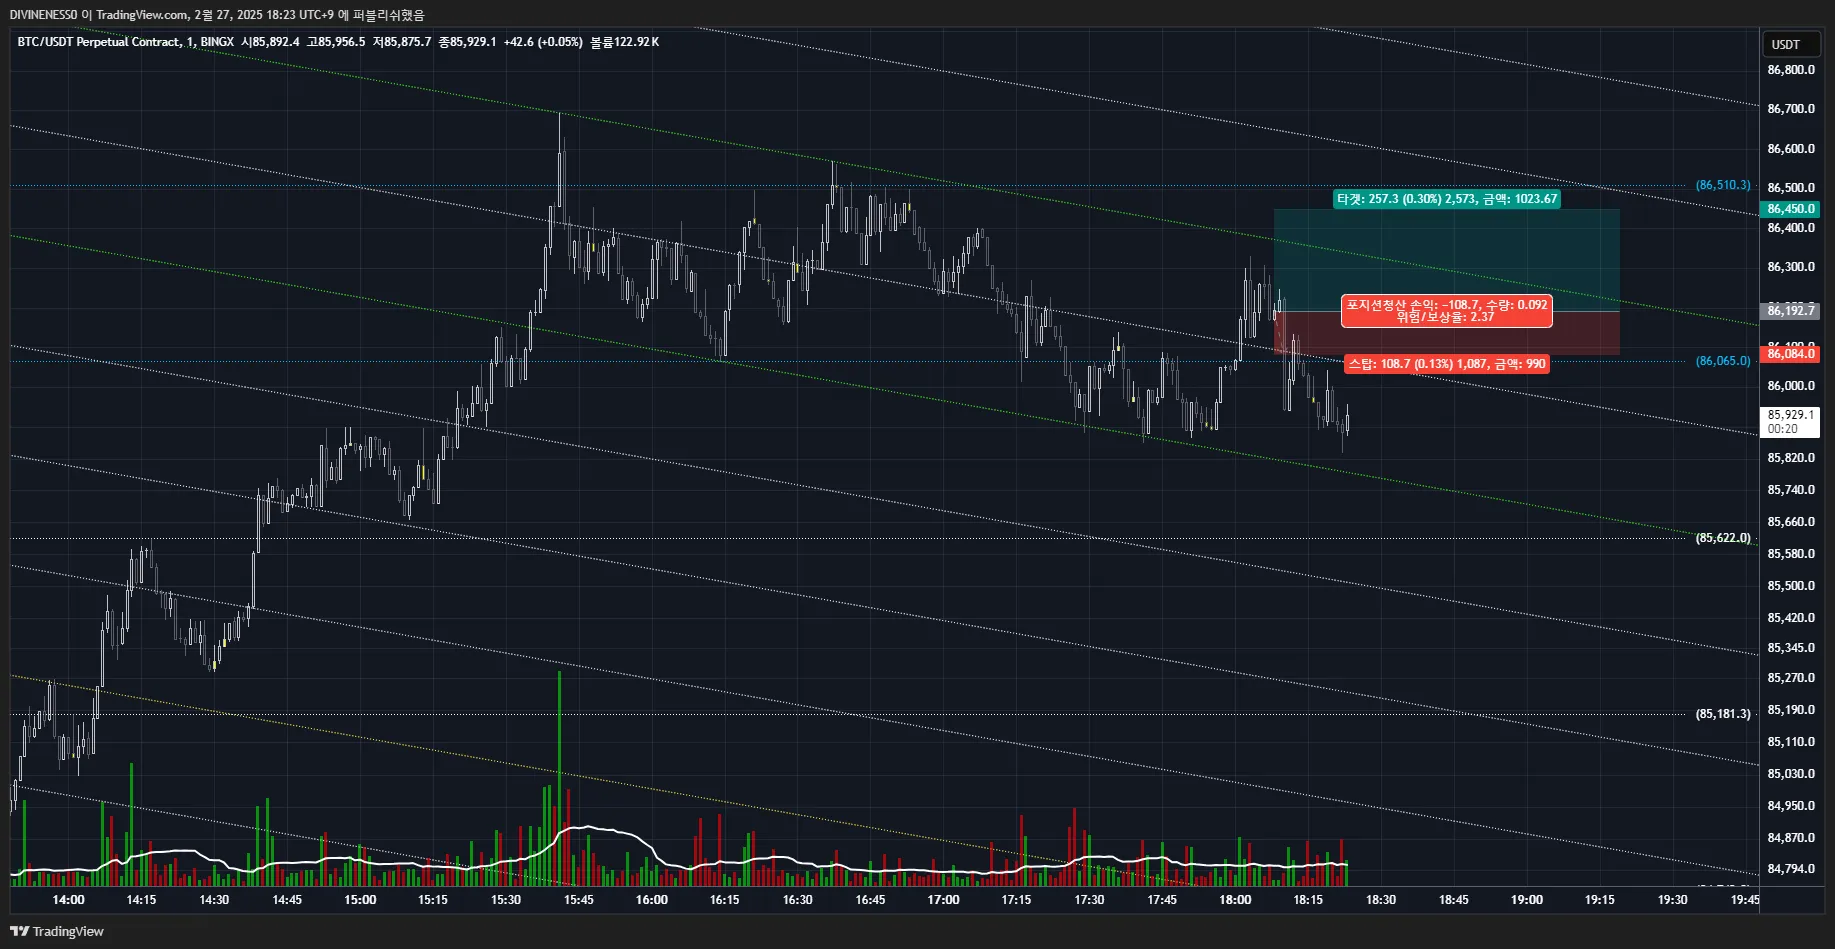
Task: Click the 86,300.0 price axis label
Action: pyautogui.click(x=1790, y=267)
